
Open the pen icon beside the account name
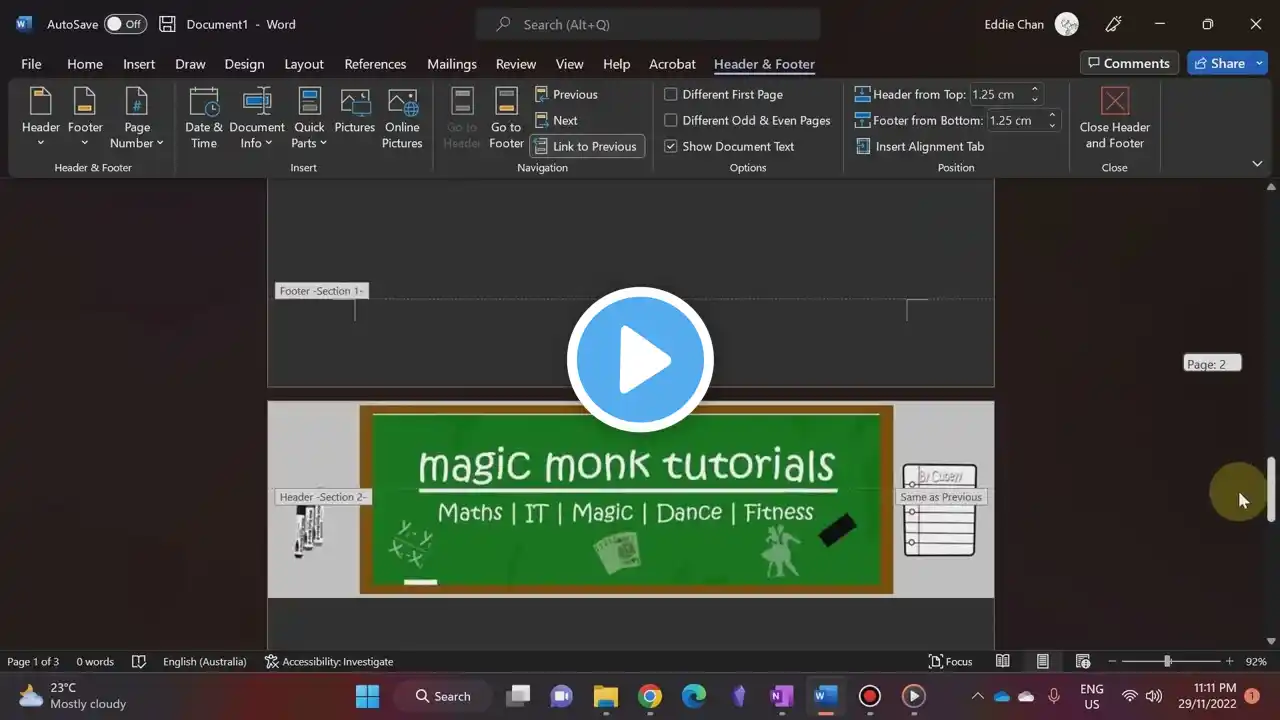point(1114,24)
